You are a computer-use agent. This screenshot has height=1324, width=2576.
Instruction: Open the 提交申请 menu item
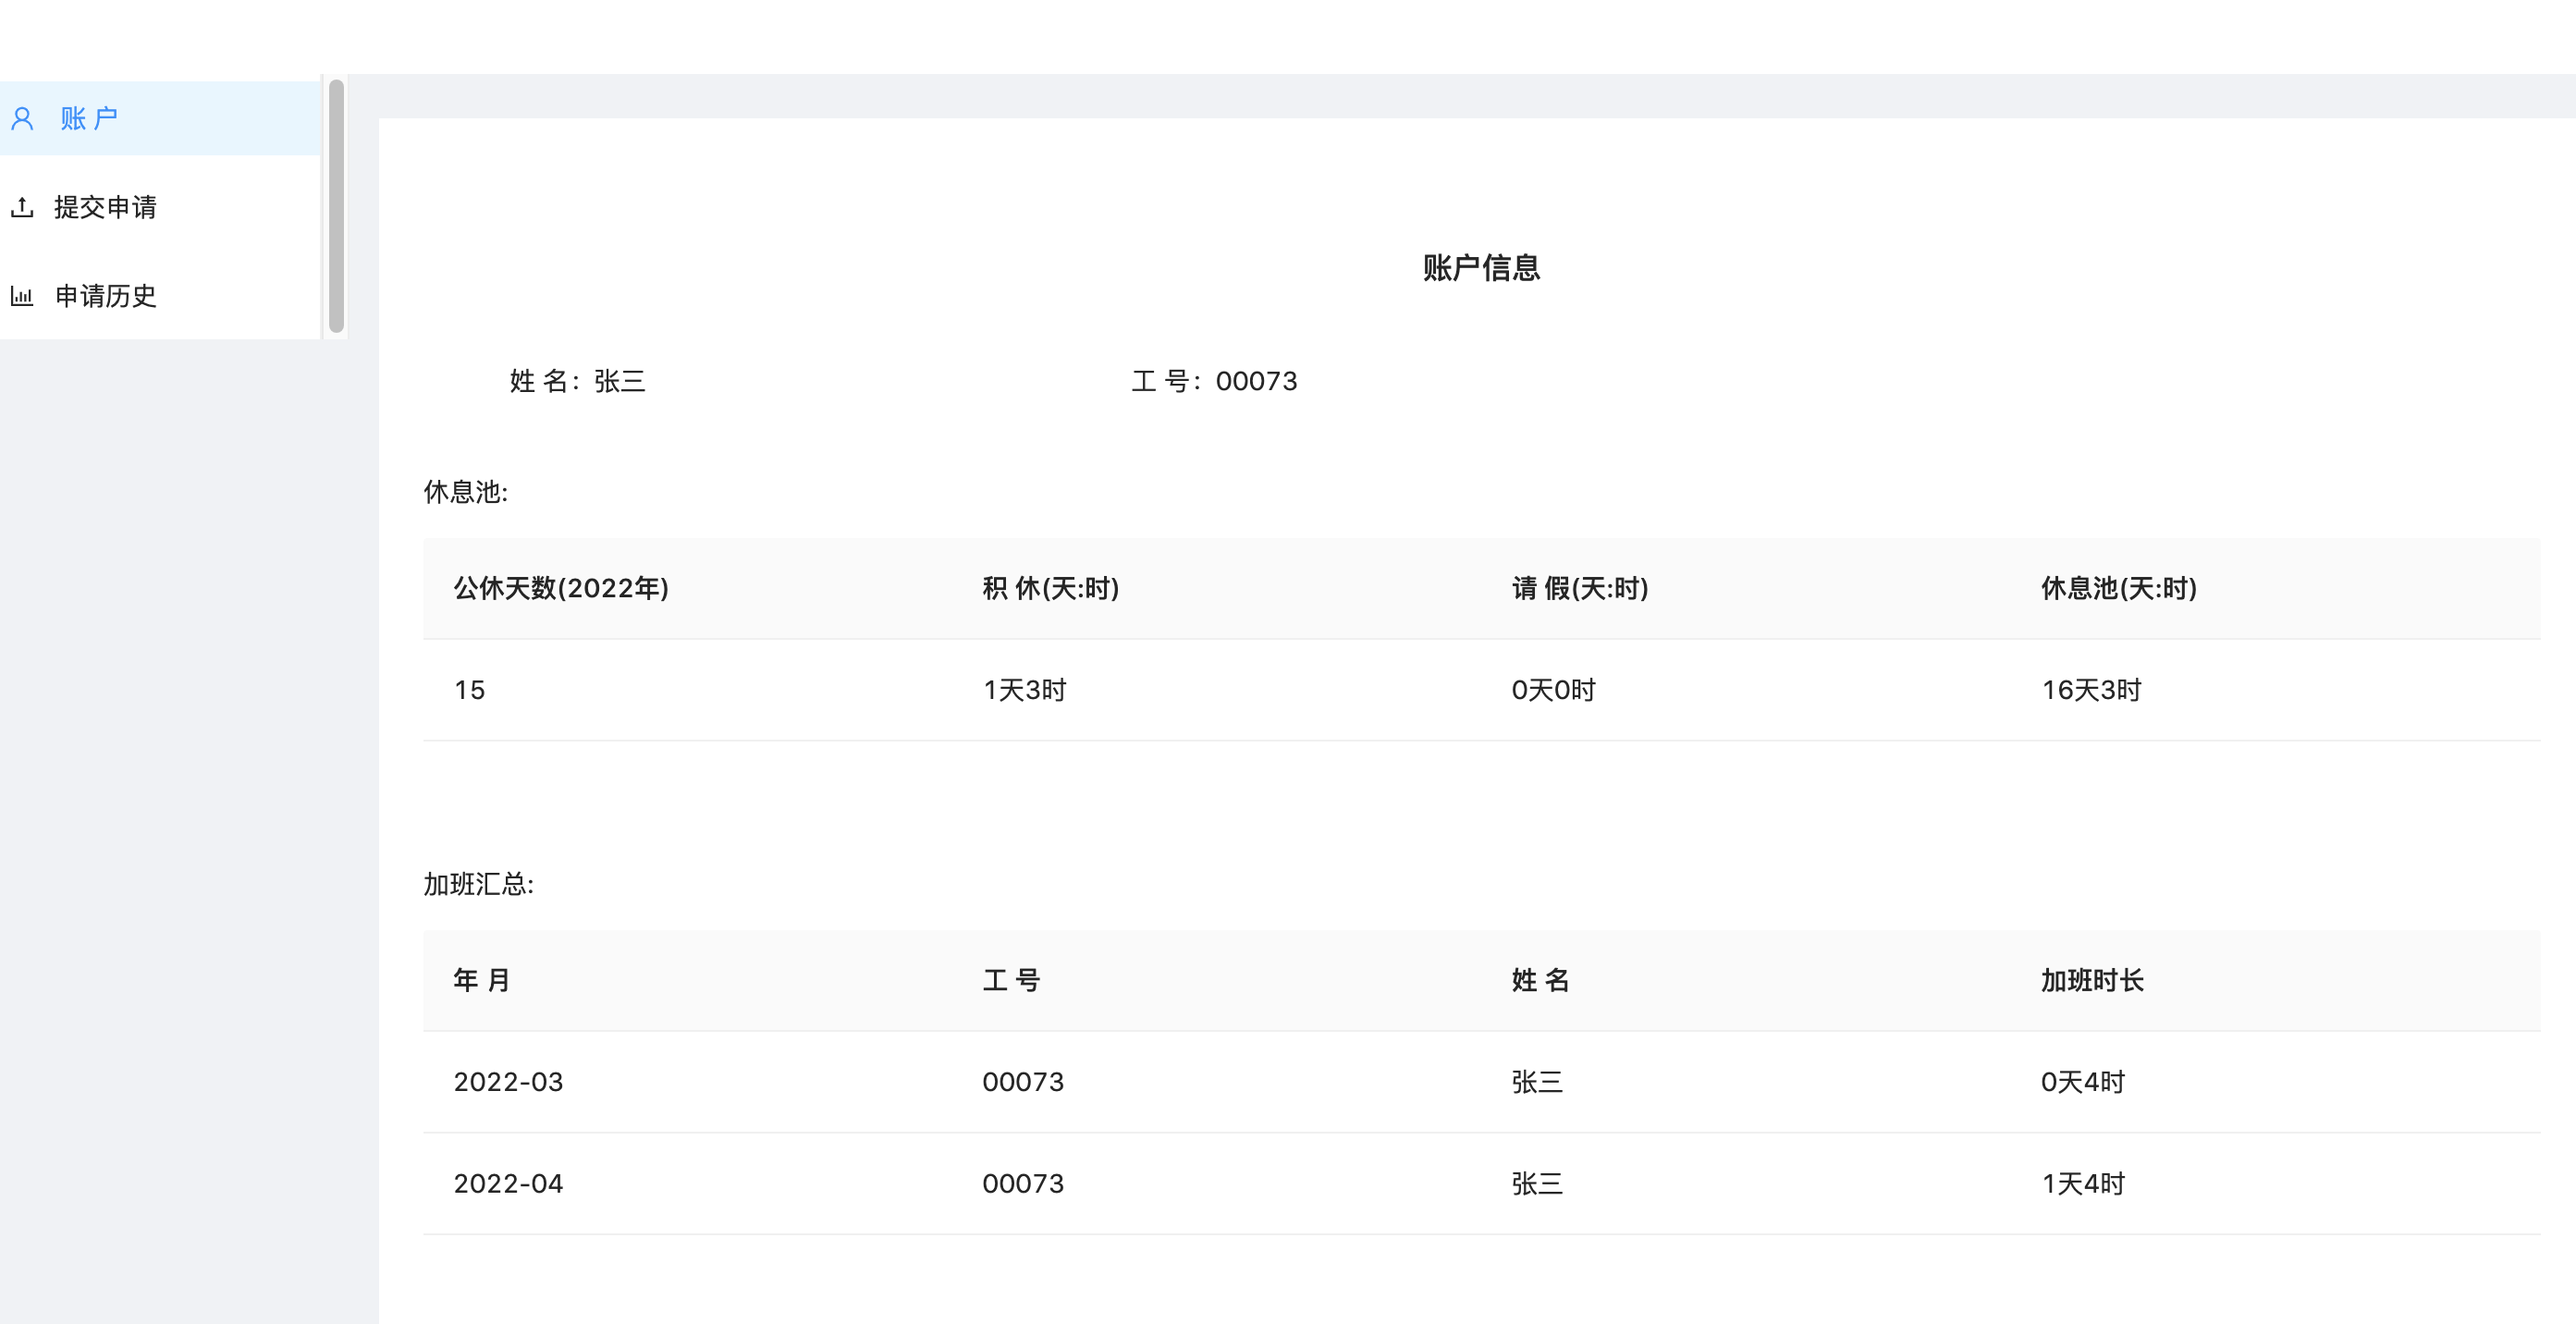point(105,207)
